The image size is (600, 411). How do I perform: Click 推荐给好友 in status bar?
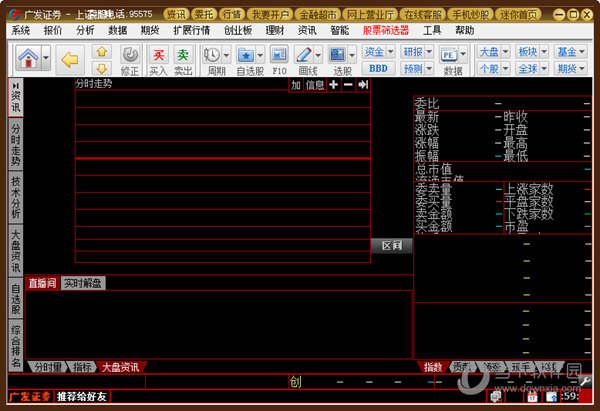82,396
